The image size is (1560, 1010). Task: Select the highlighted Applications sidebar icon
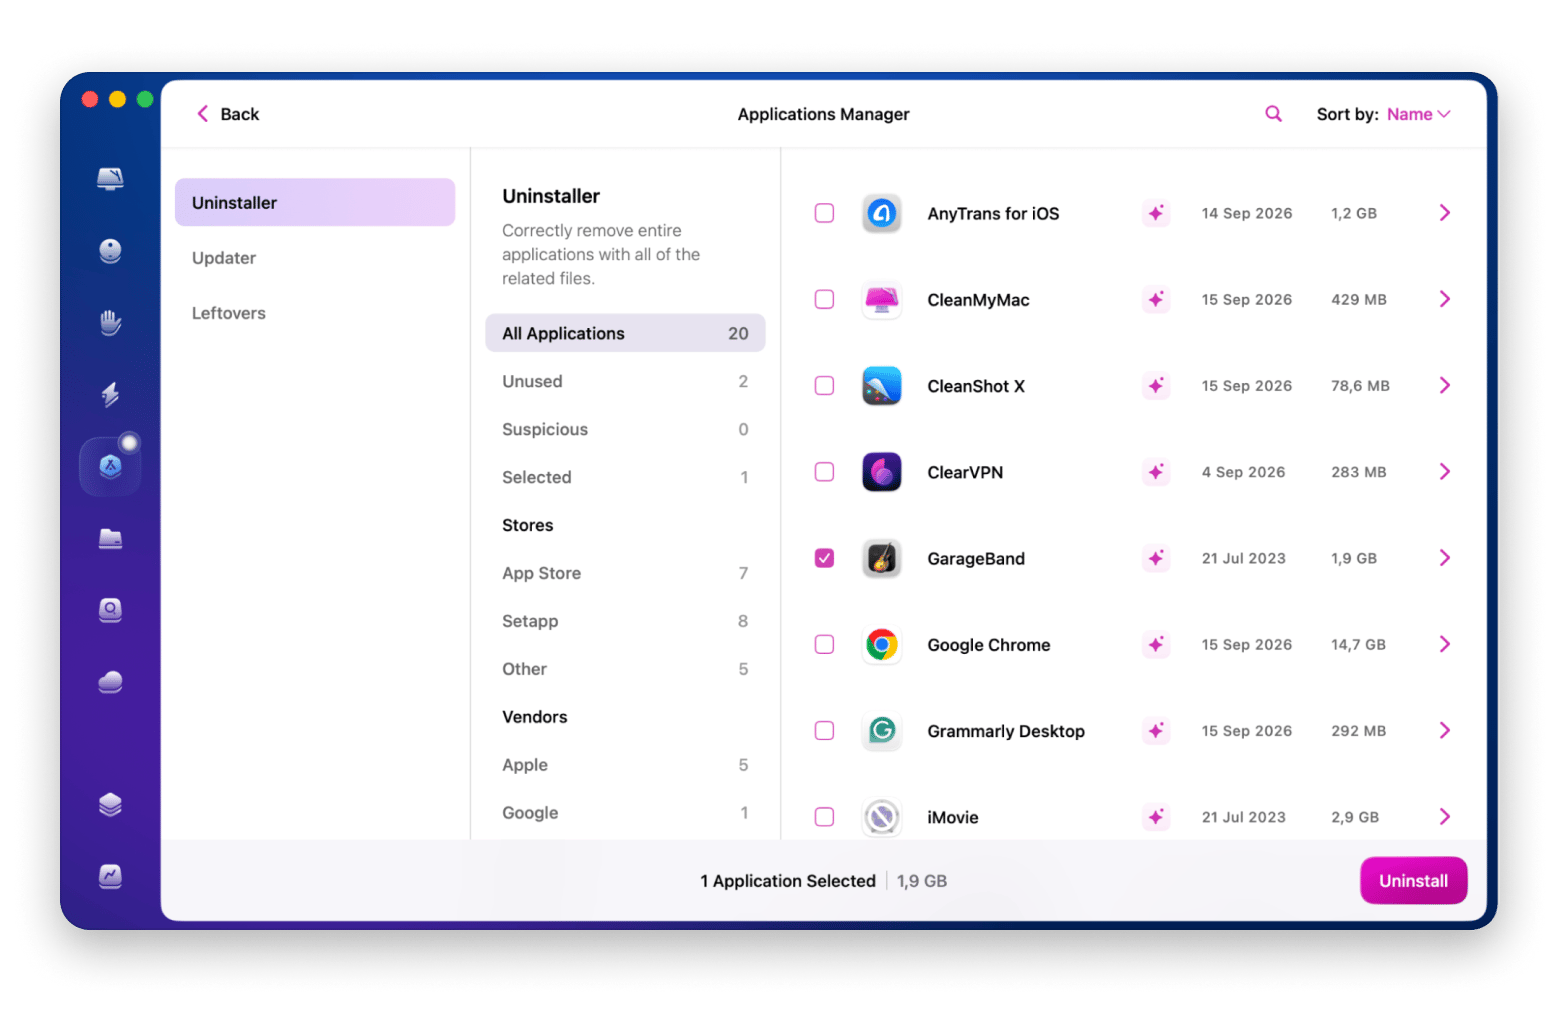[110, 466]
